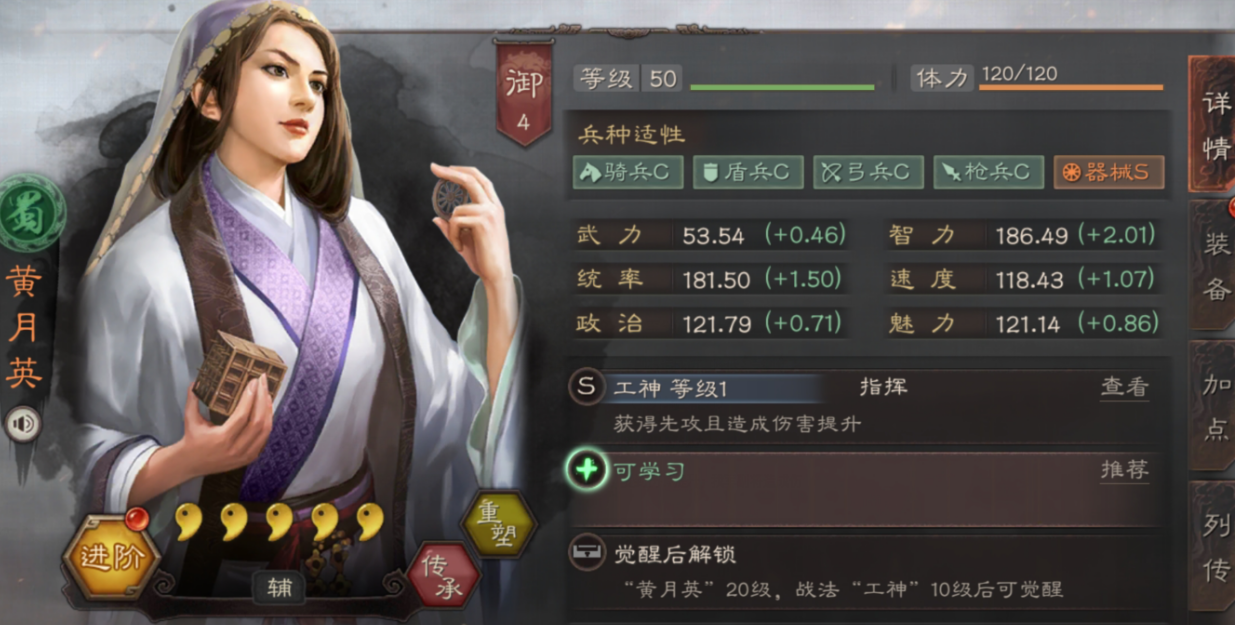
Task: Click the green plus learnable skill icon
Action: click(587, 469)
